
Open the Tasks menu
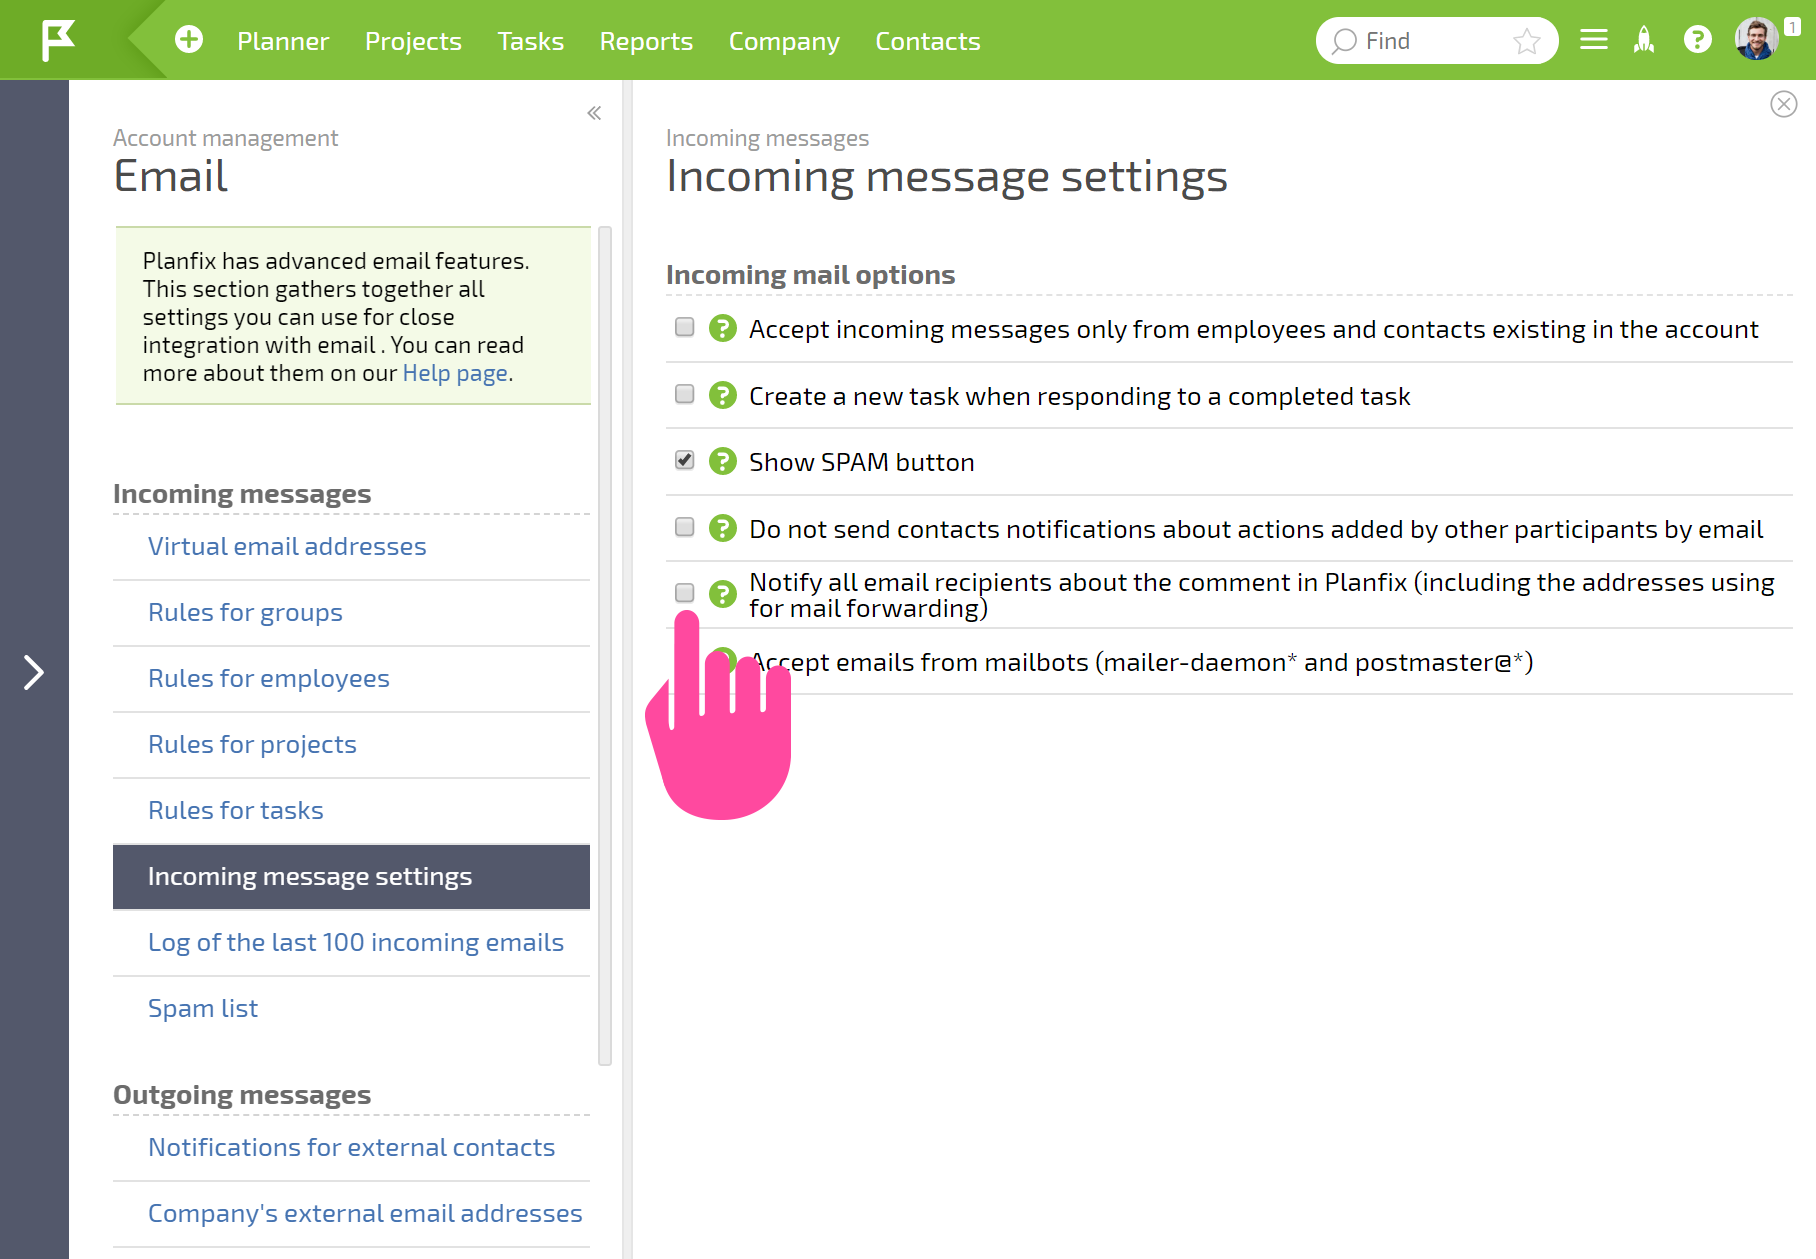click(x=531, y=41)
